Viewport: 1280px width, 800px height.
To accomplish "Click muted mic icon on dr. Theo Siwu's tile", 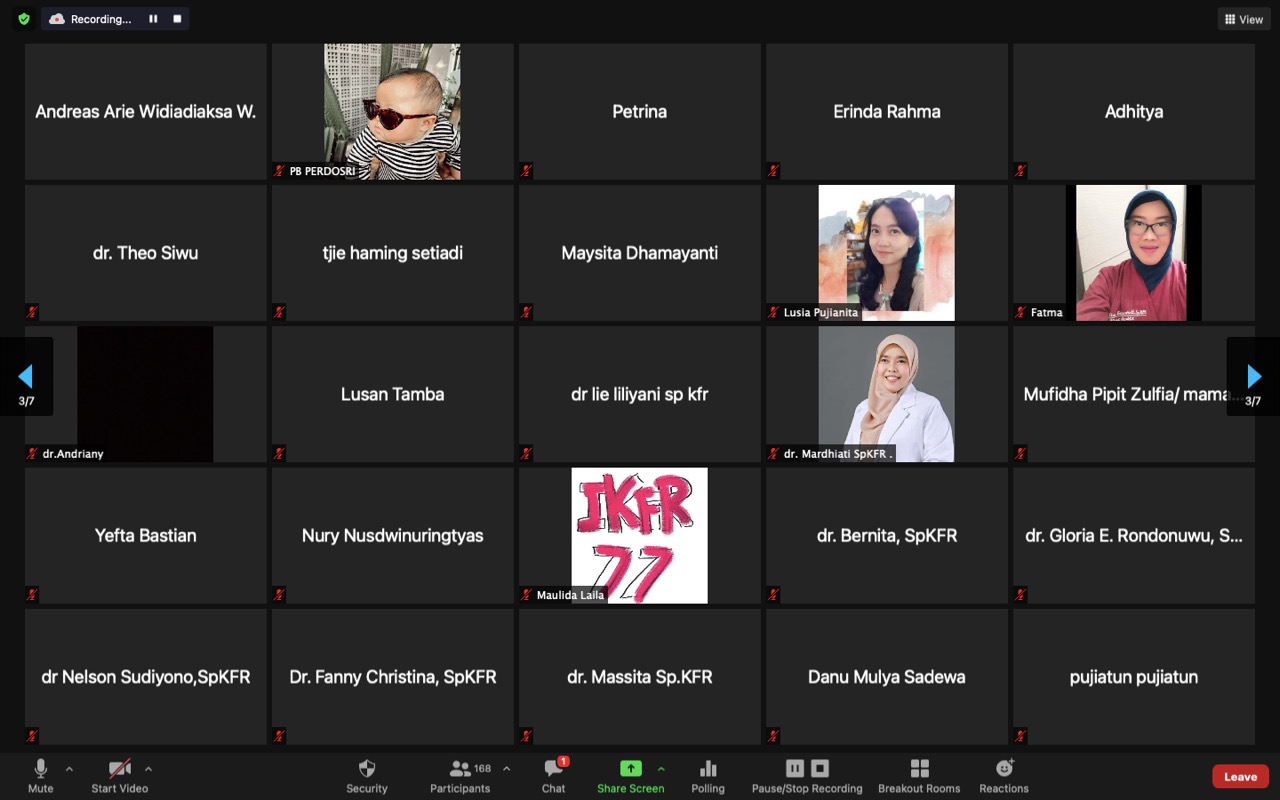I will [x=32, y=312].
